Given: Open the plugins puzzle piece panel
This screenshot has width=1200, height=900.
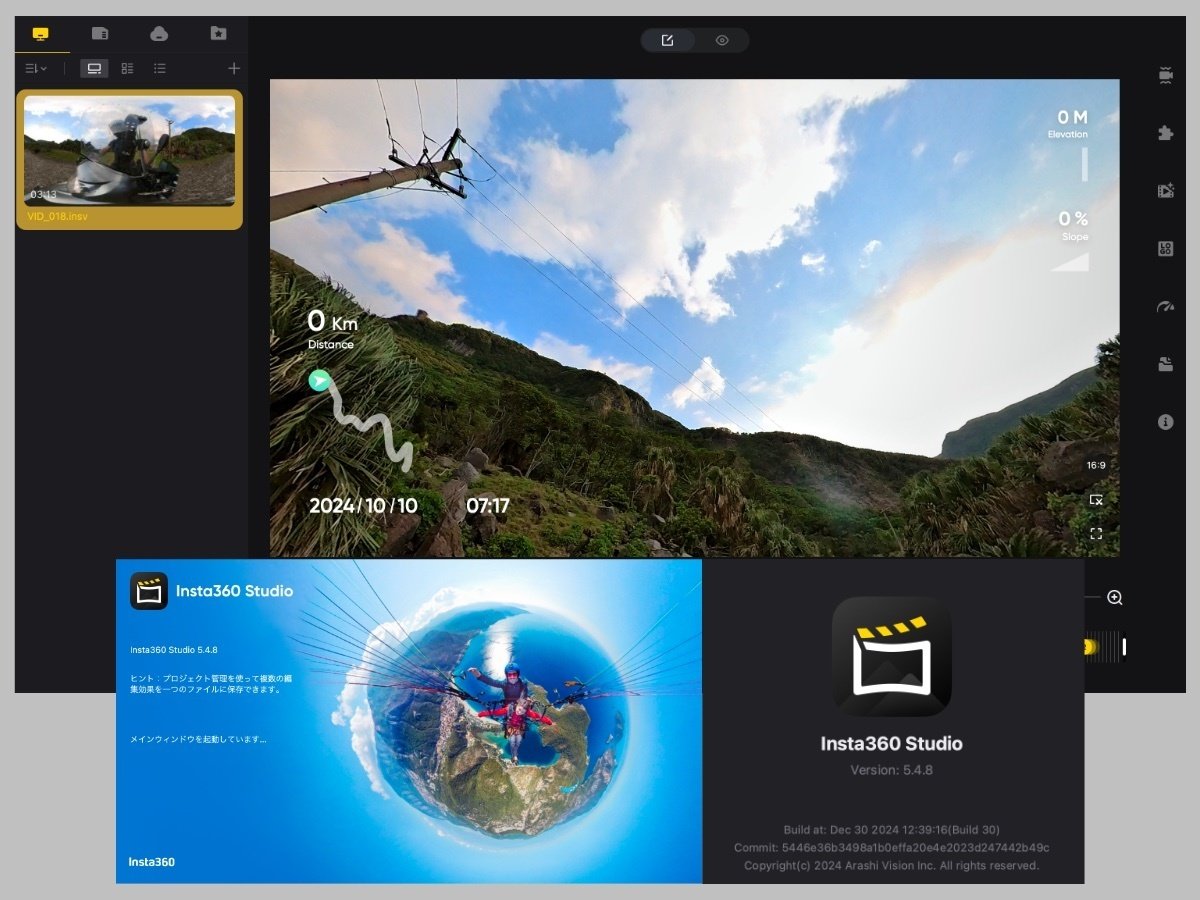Looking at the screenshot, I should coord(1165,133).
